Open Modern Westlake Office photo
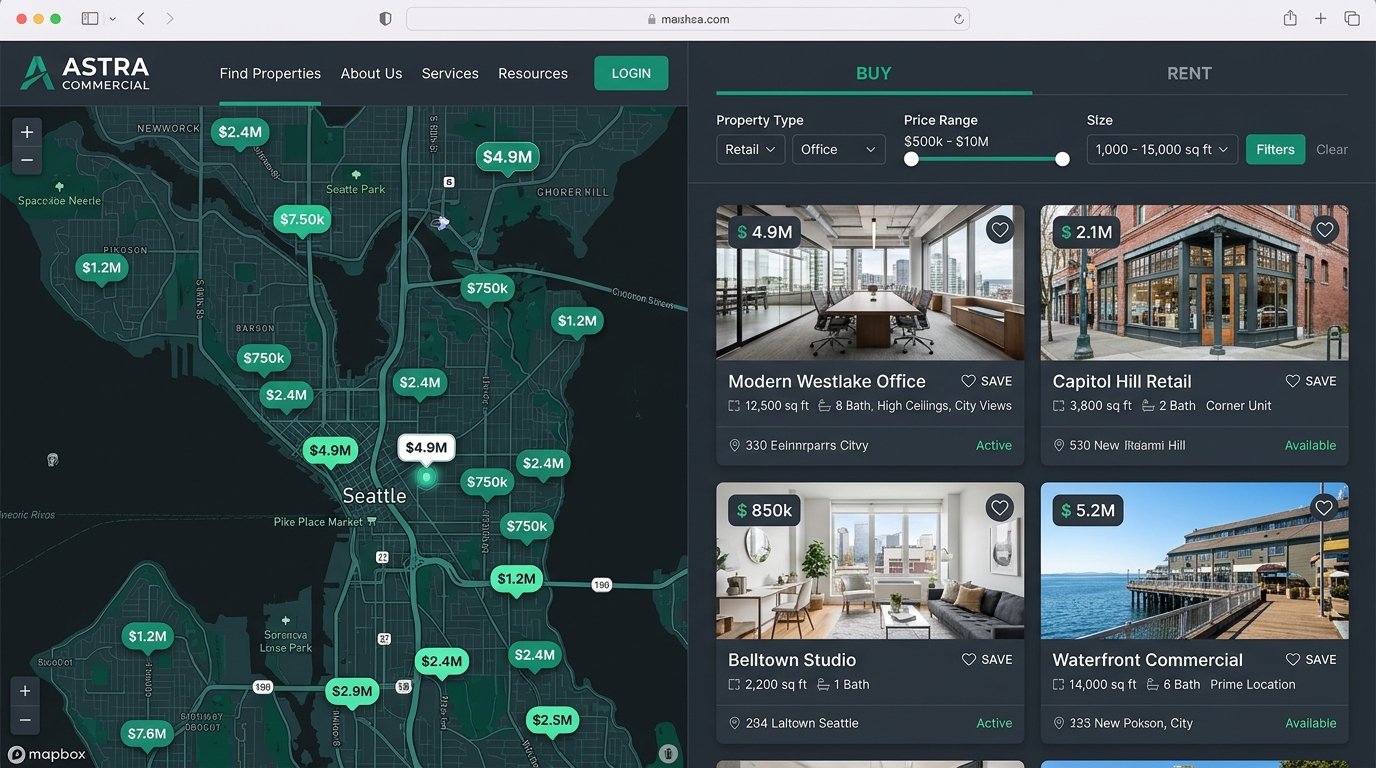This screenshot has height=768, width=1376. 870,282
